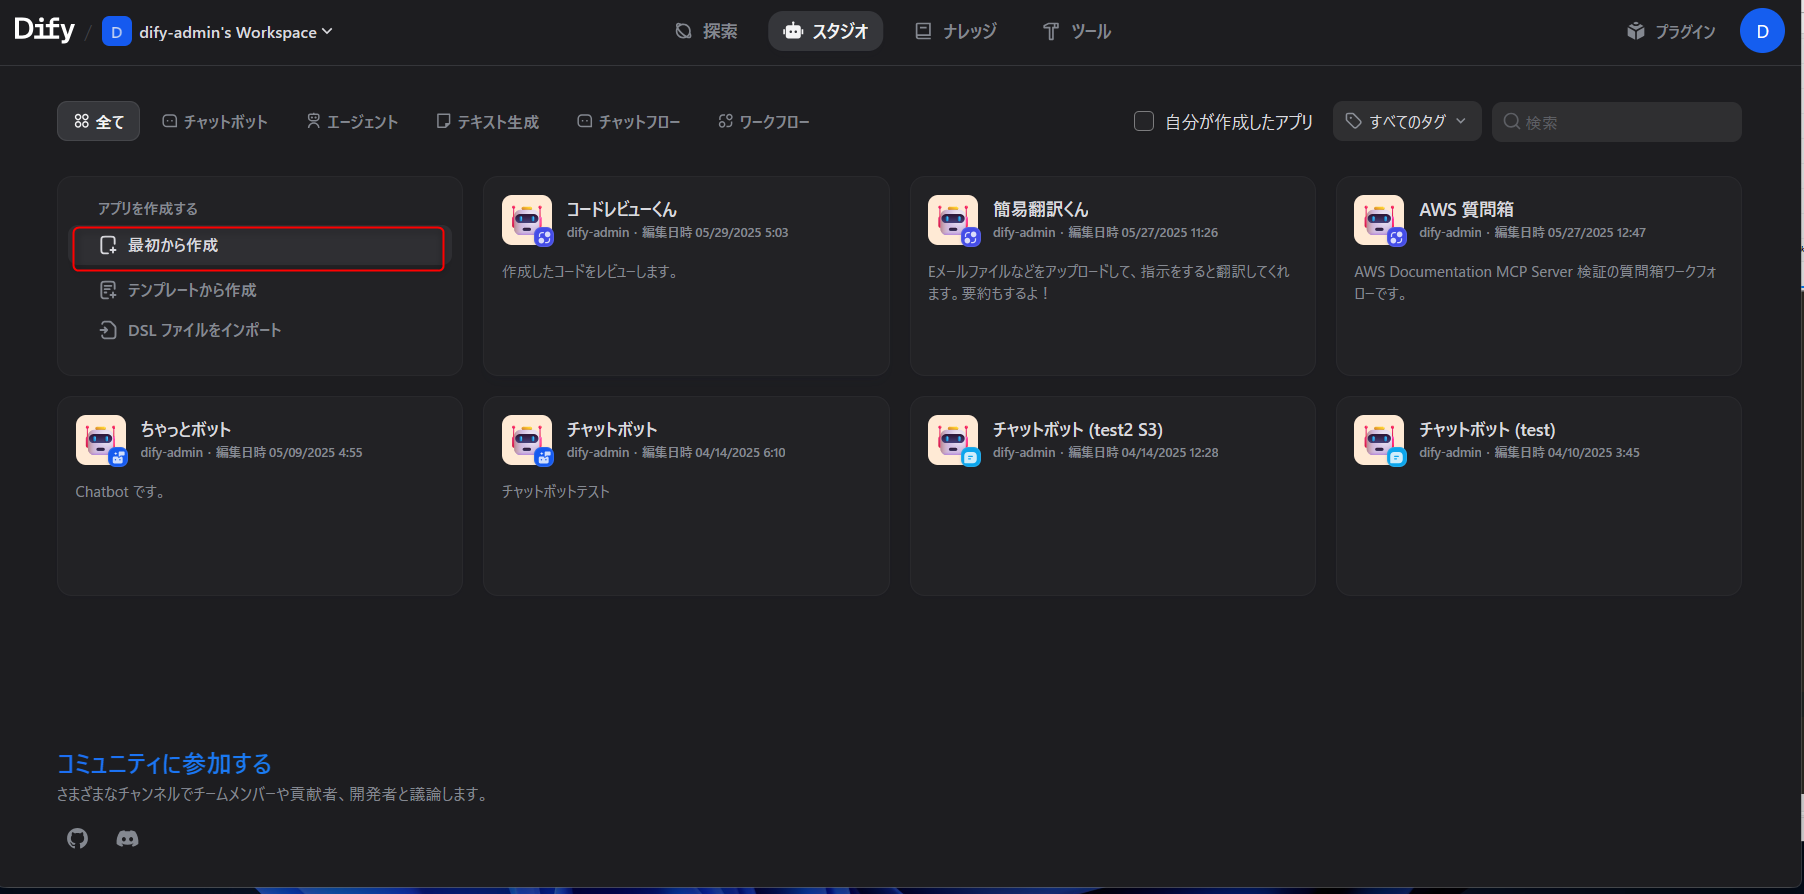Viewport: 1804px width, 894px height.
Task: Filter apps by ワークフロー tab
Action: (764, 121)
